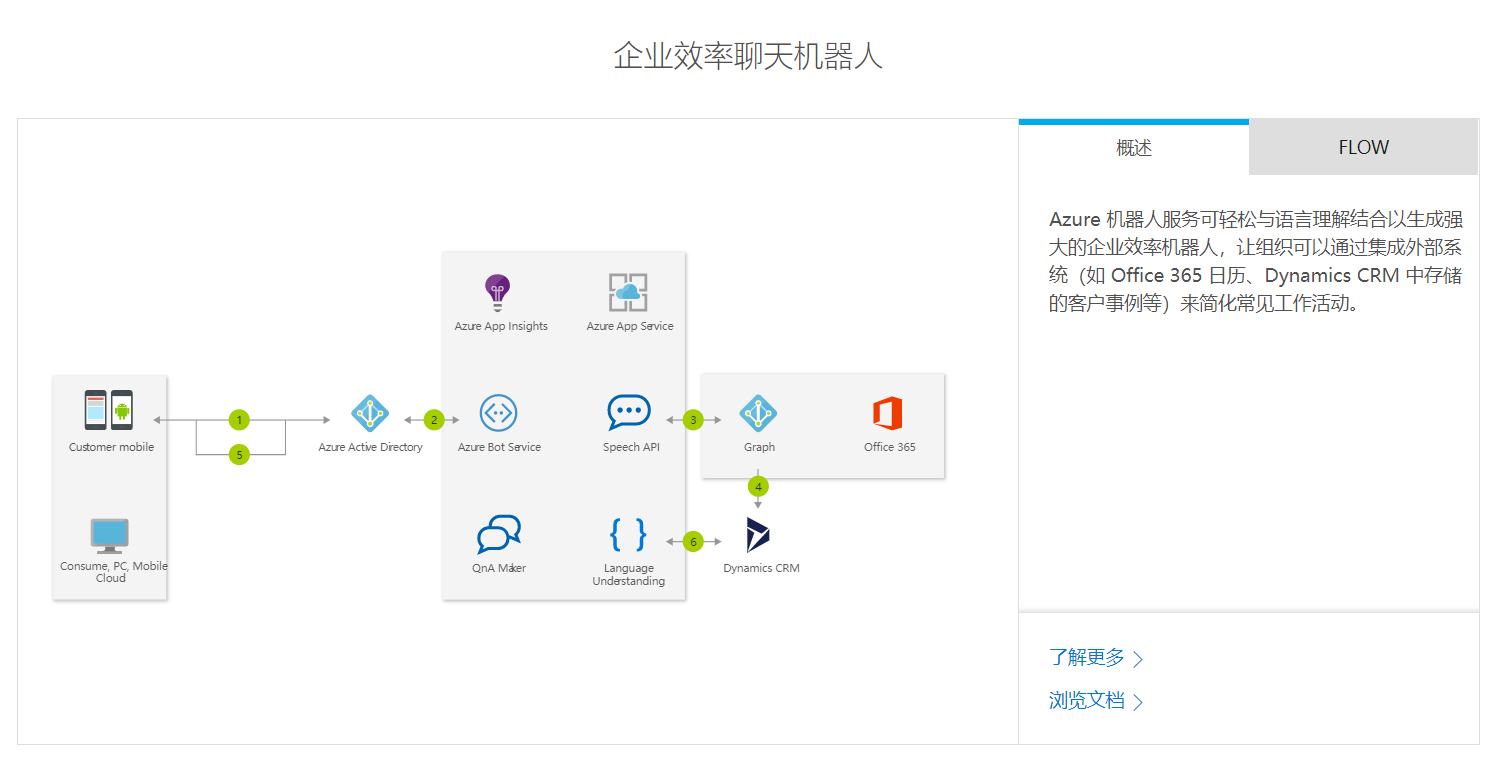Screen dimensions: 1503x764
Task: Select flow step marker 5
Action: click(x=237, y=455)
